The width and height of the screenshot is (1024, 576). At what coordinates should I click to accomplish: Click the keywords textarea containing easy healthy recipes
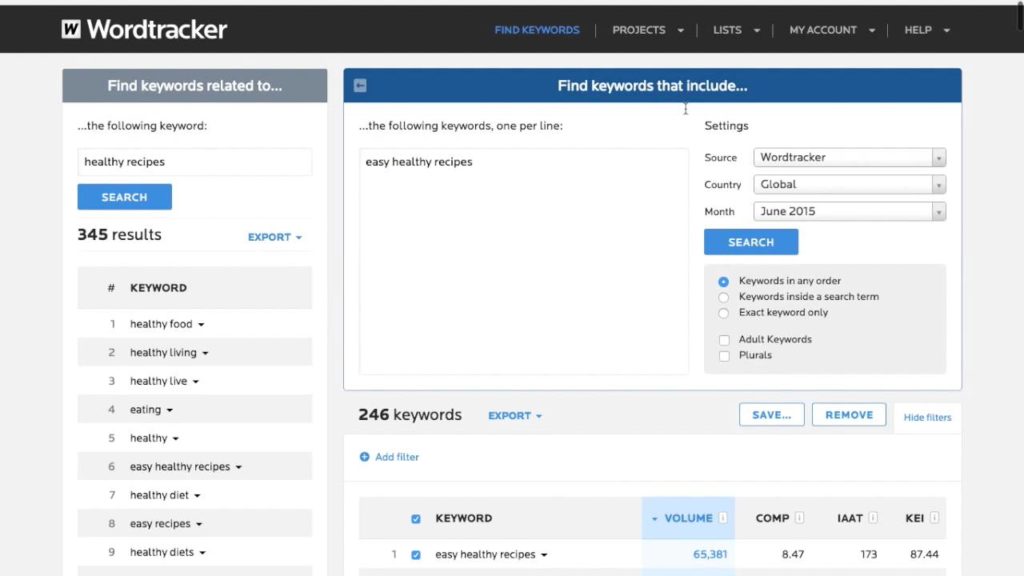point(524,261)
